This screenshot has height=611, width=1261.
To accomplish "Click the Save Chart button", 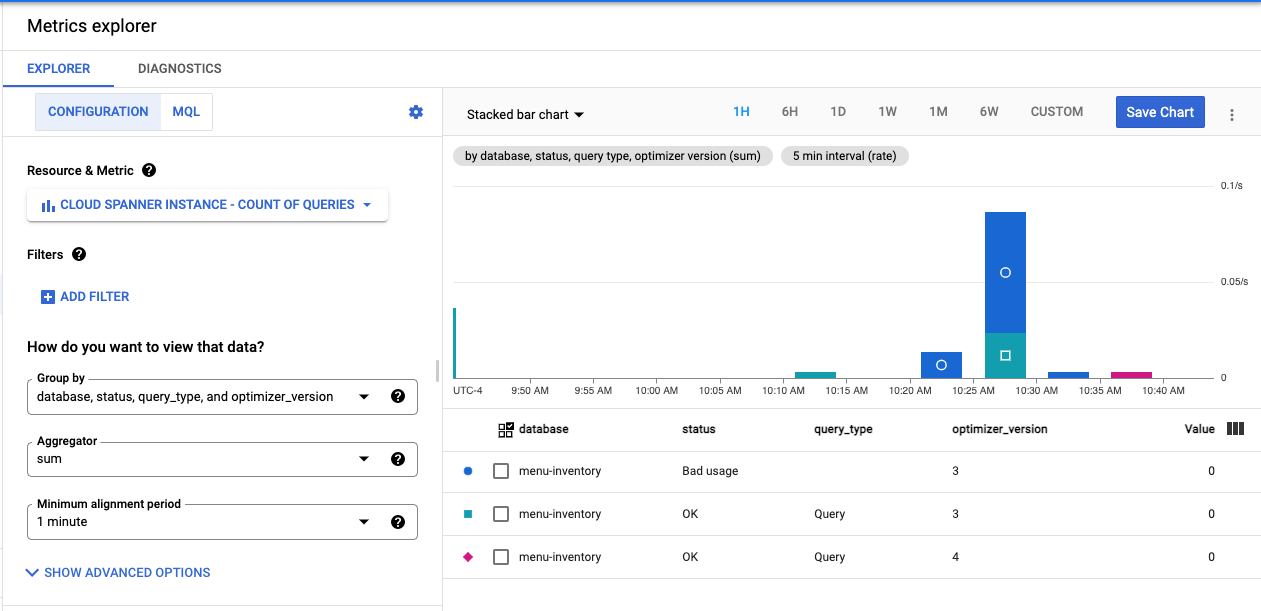I will point(1160,112).
